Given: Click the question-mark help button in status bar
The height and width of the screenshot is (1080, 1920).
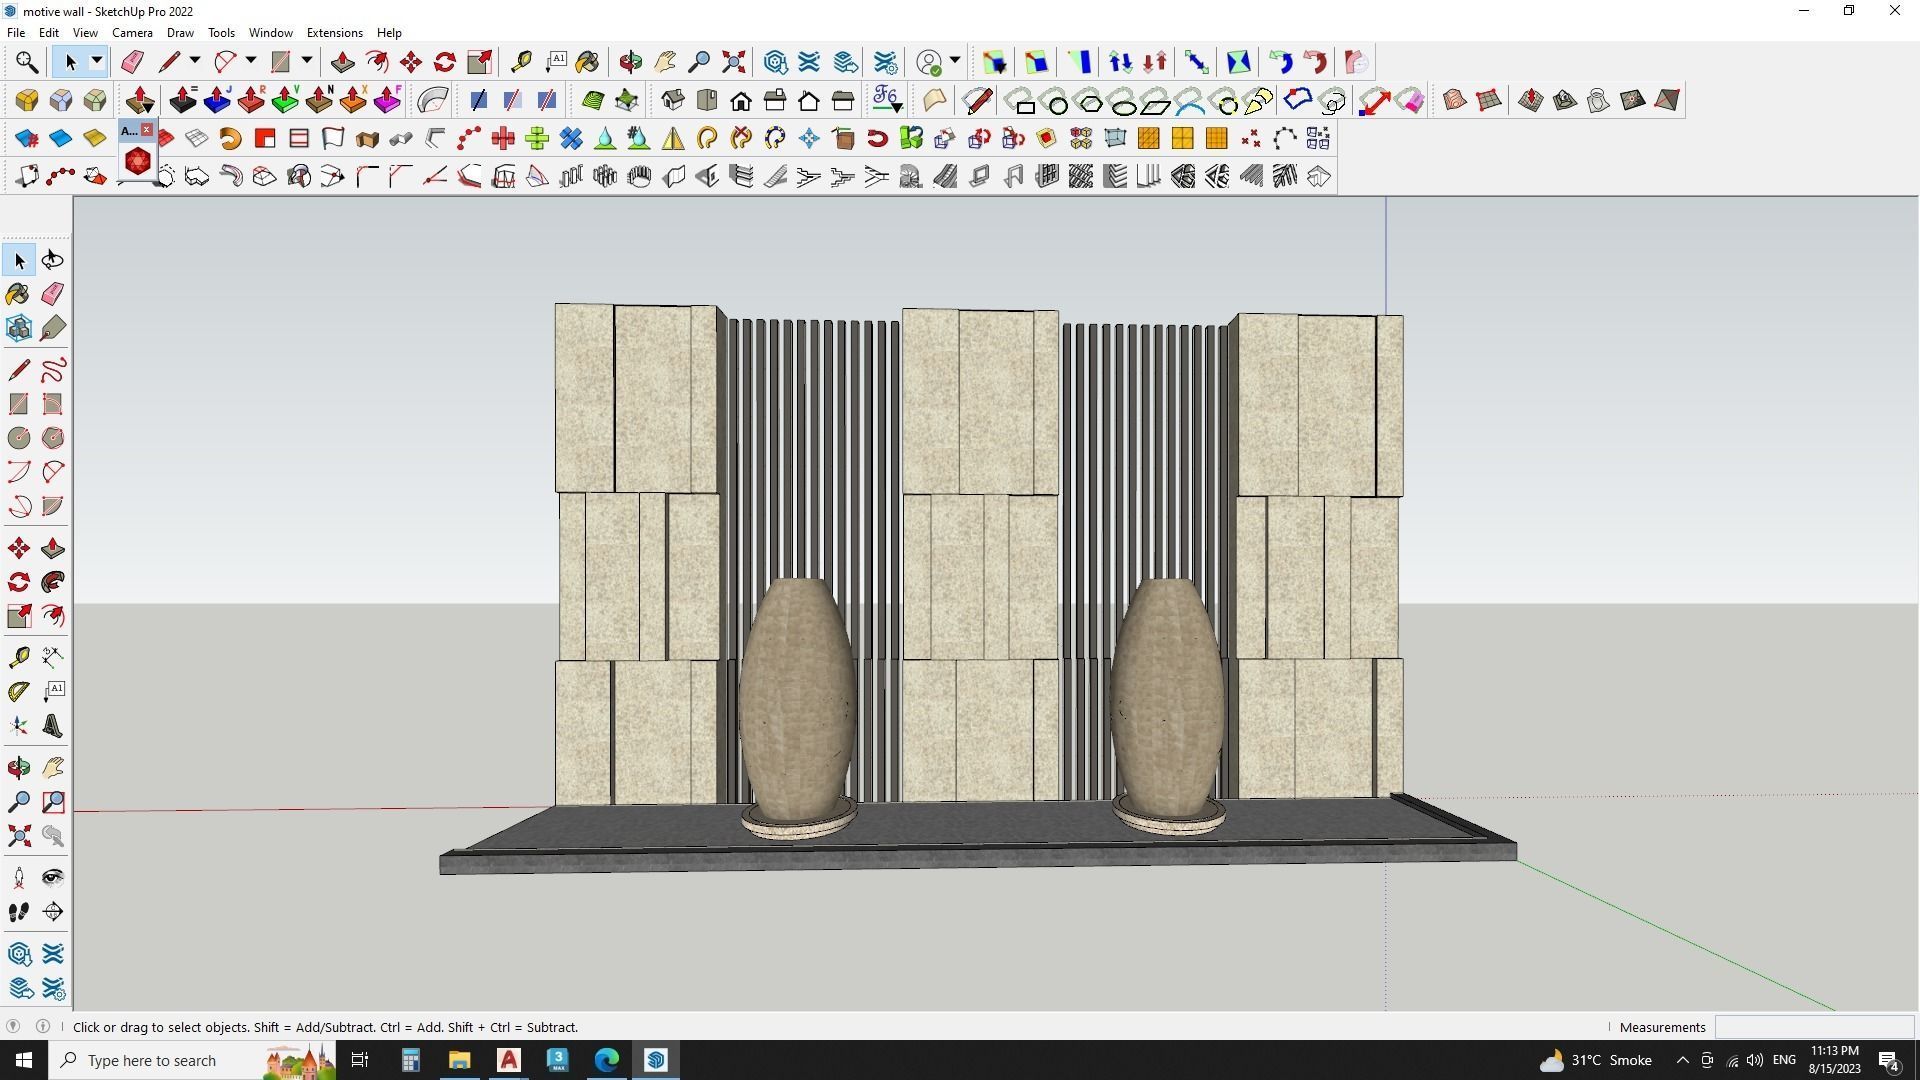Looking at the screenshot, I should (43, 1027).
